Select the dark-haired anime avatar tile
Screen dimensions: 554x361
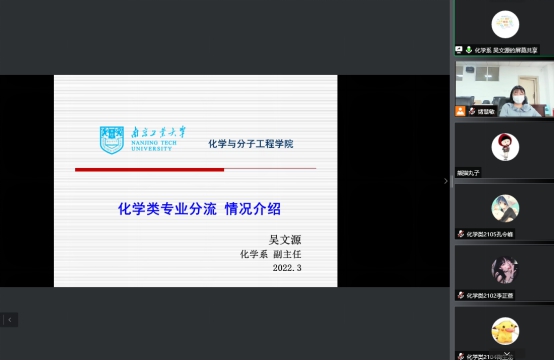click(x=505, y=270)
